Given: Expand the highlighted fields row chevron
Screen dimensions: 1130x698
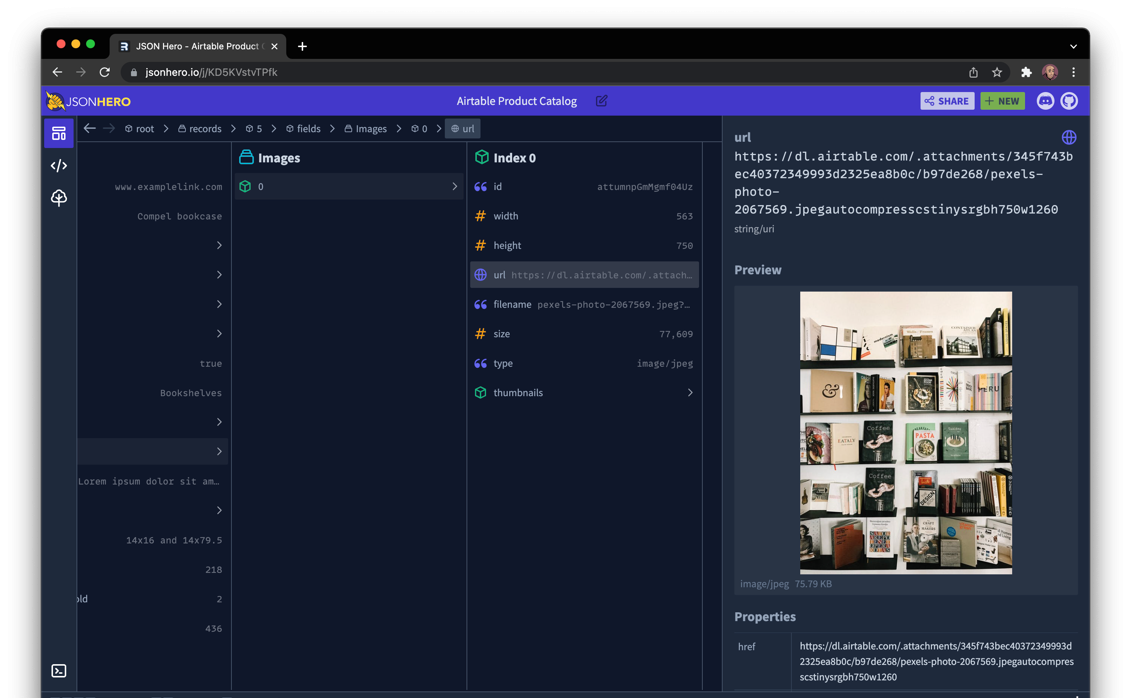Looking at the screenshot, I should click(x=219, y=452).
